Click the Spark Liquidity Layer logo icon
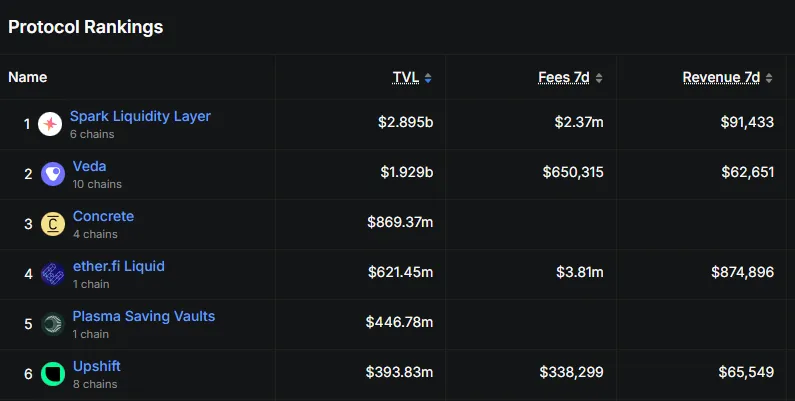Viewport: 795px width, 401px height. pyautogui.click(x=50, y=124)
